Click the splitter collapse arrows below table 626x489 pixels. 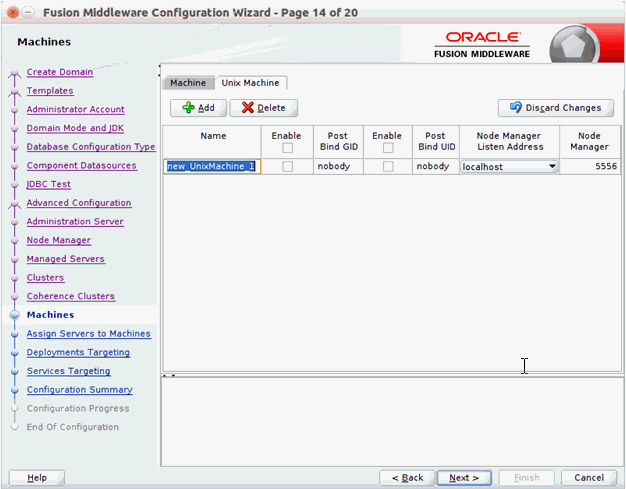click(x=169, y=376)
